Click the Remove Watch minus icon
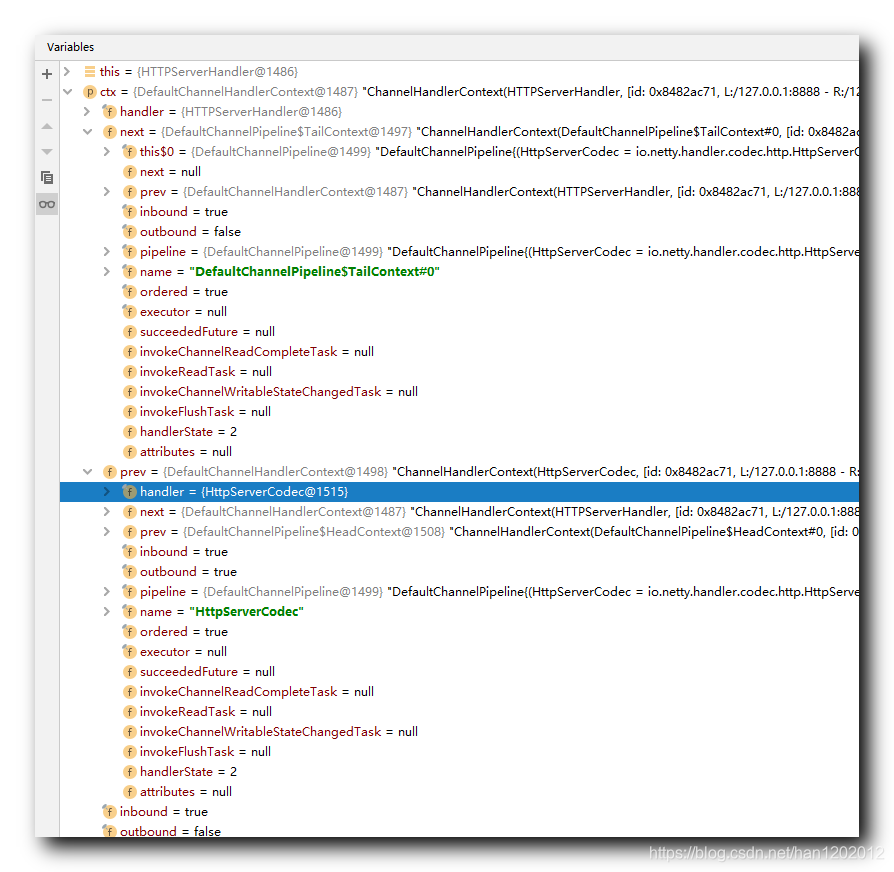The height and width of the screenshot is (872, 894). [x=47, y=100]
